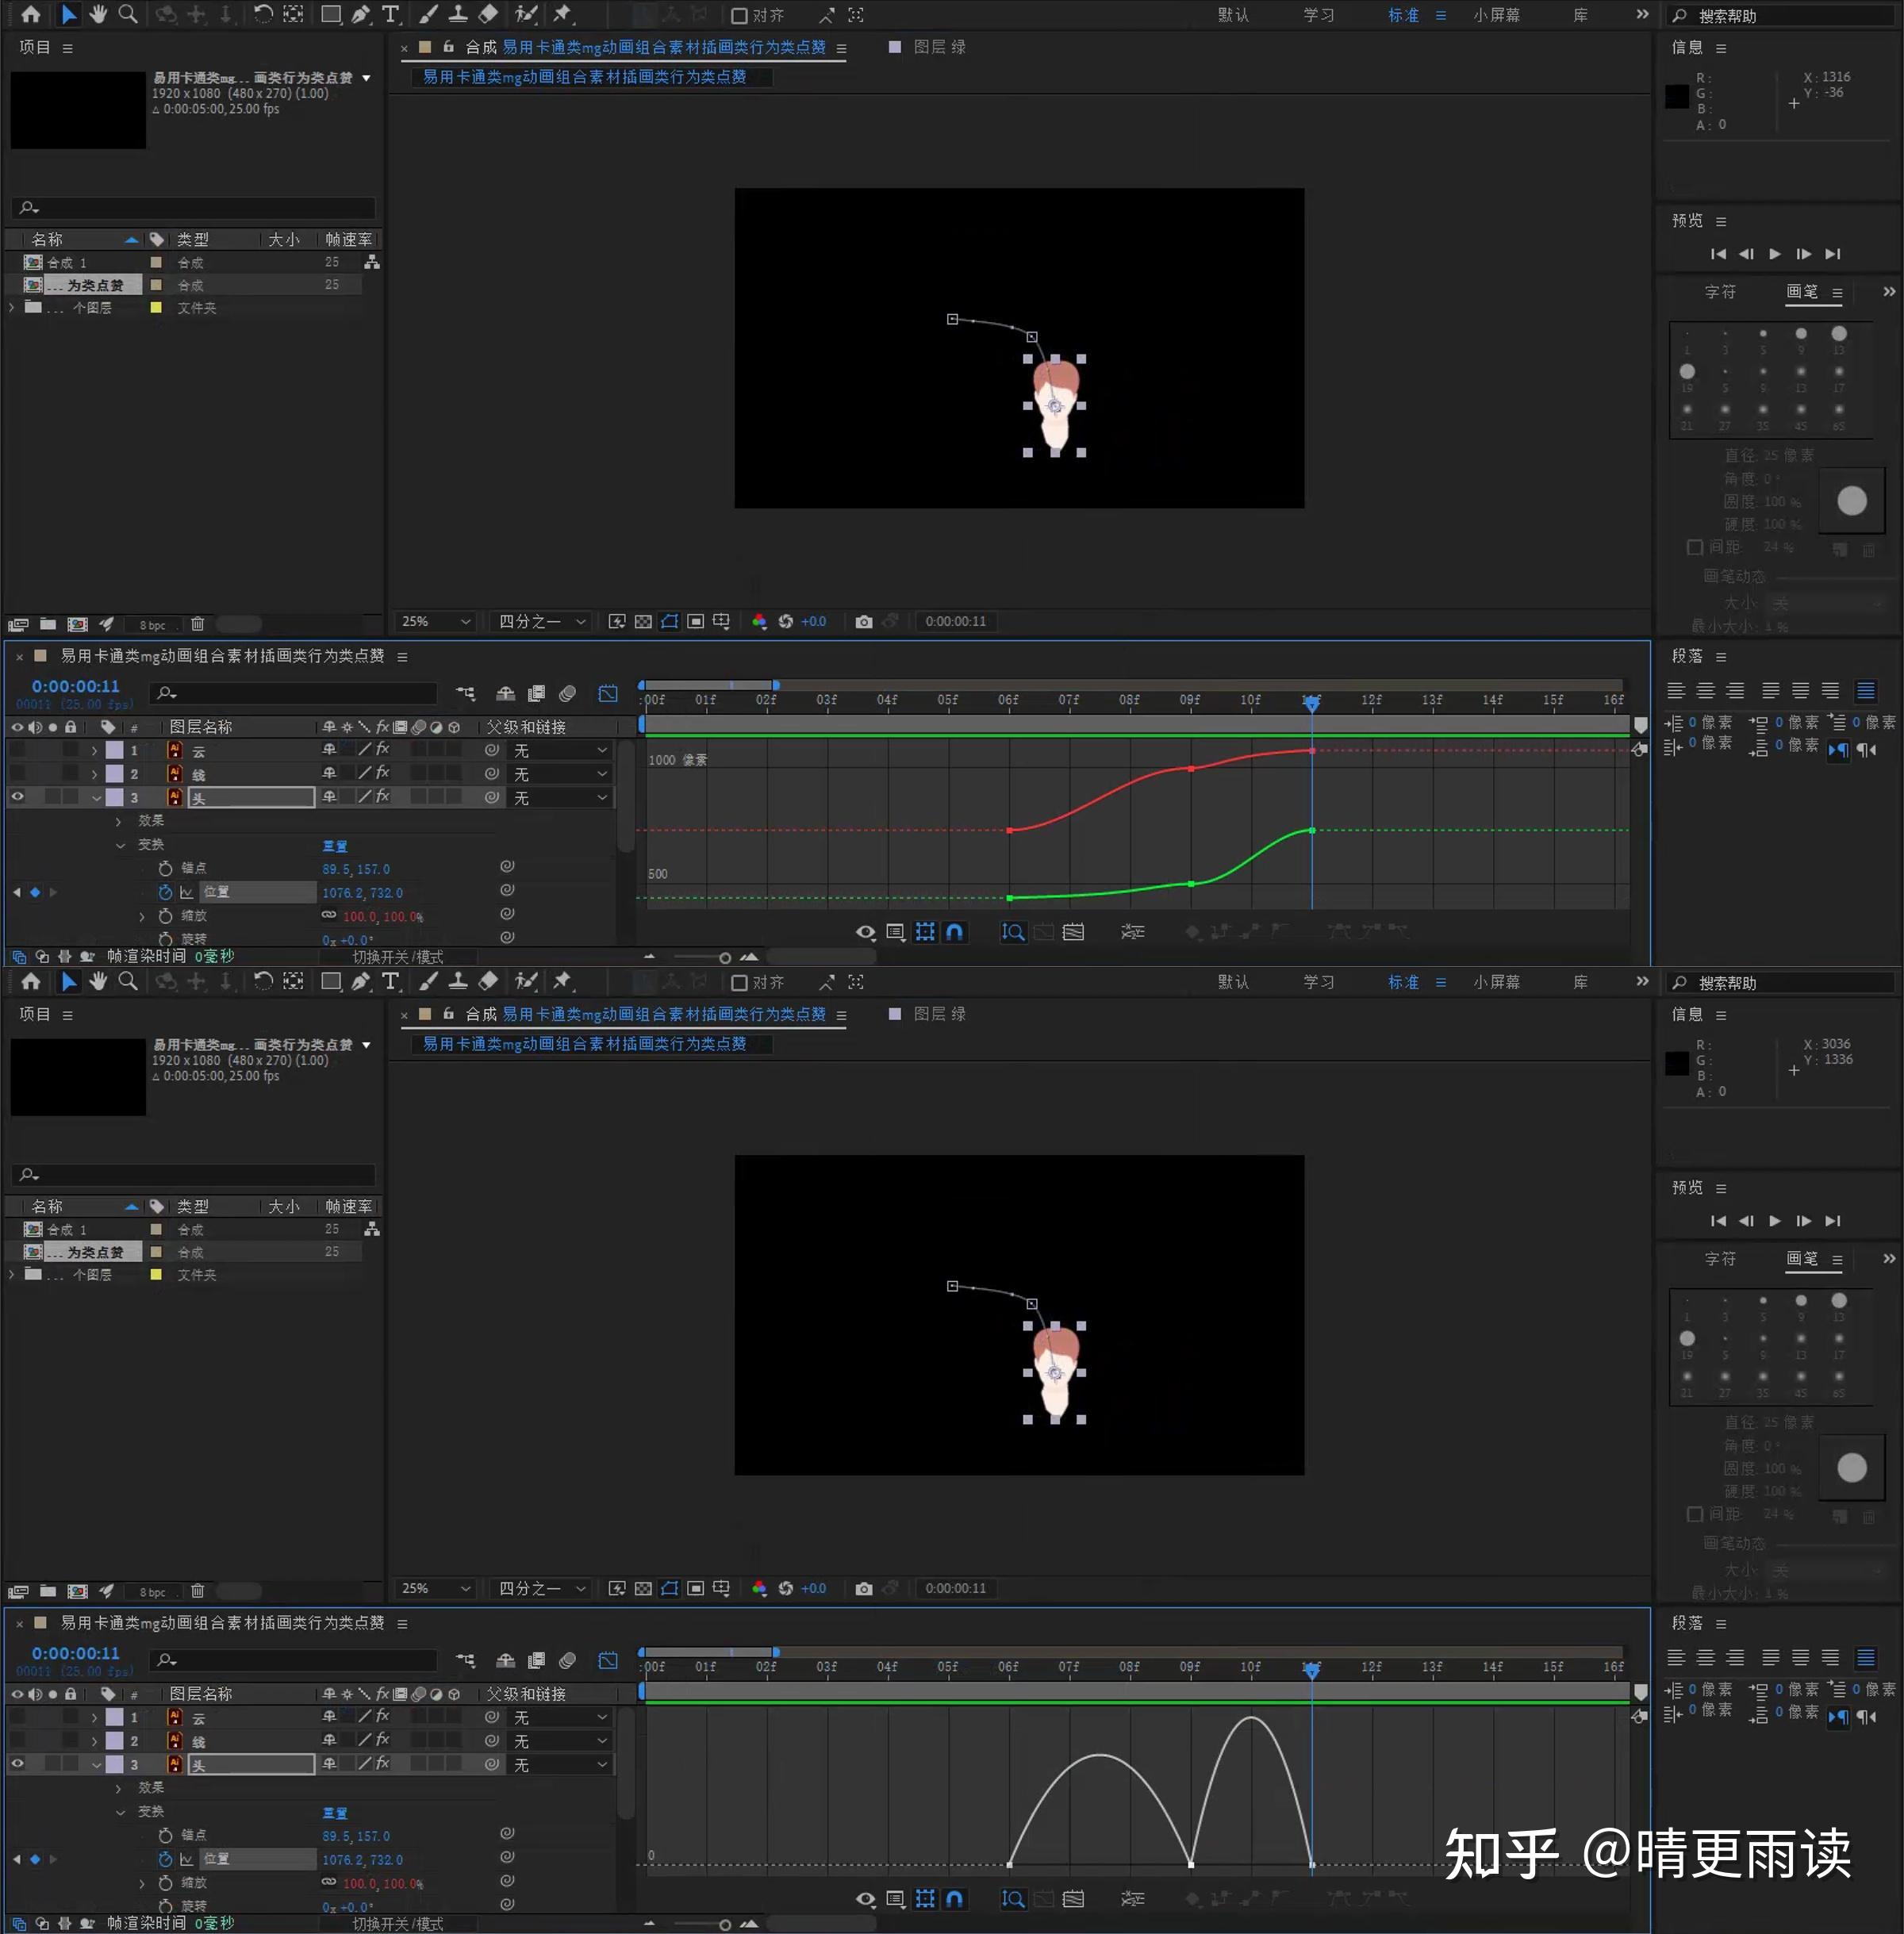
Task: Select the Type (T) tool in the upper toolbar
Action: [390, 14]
